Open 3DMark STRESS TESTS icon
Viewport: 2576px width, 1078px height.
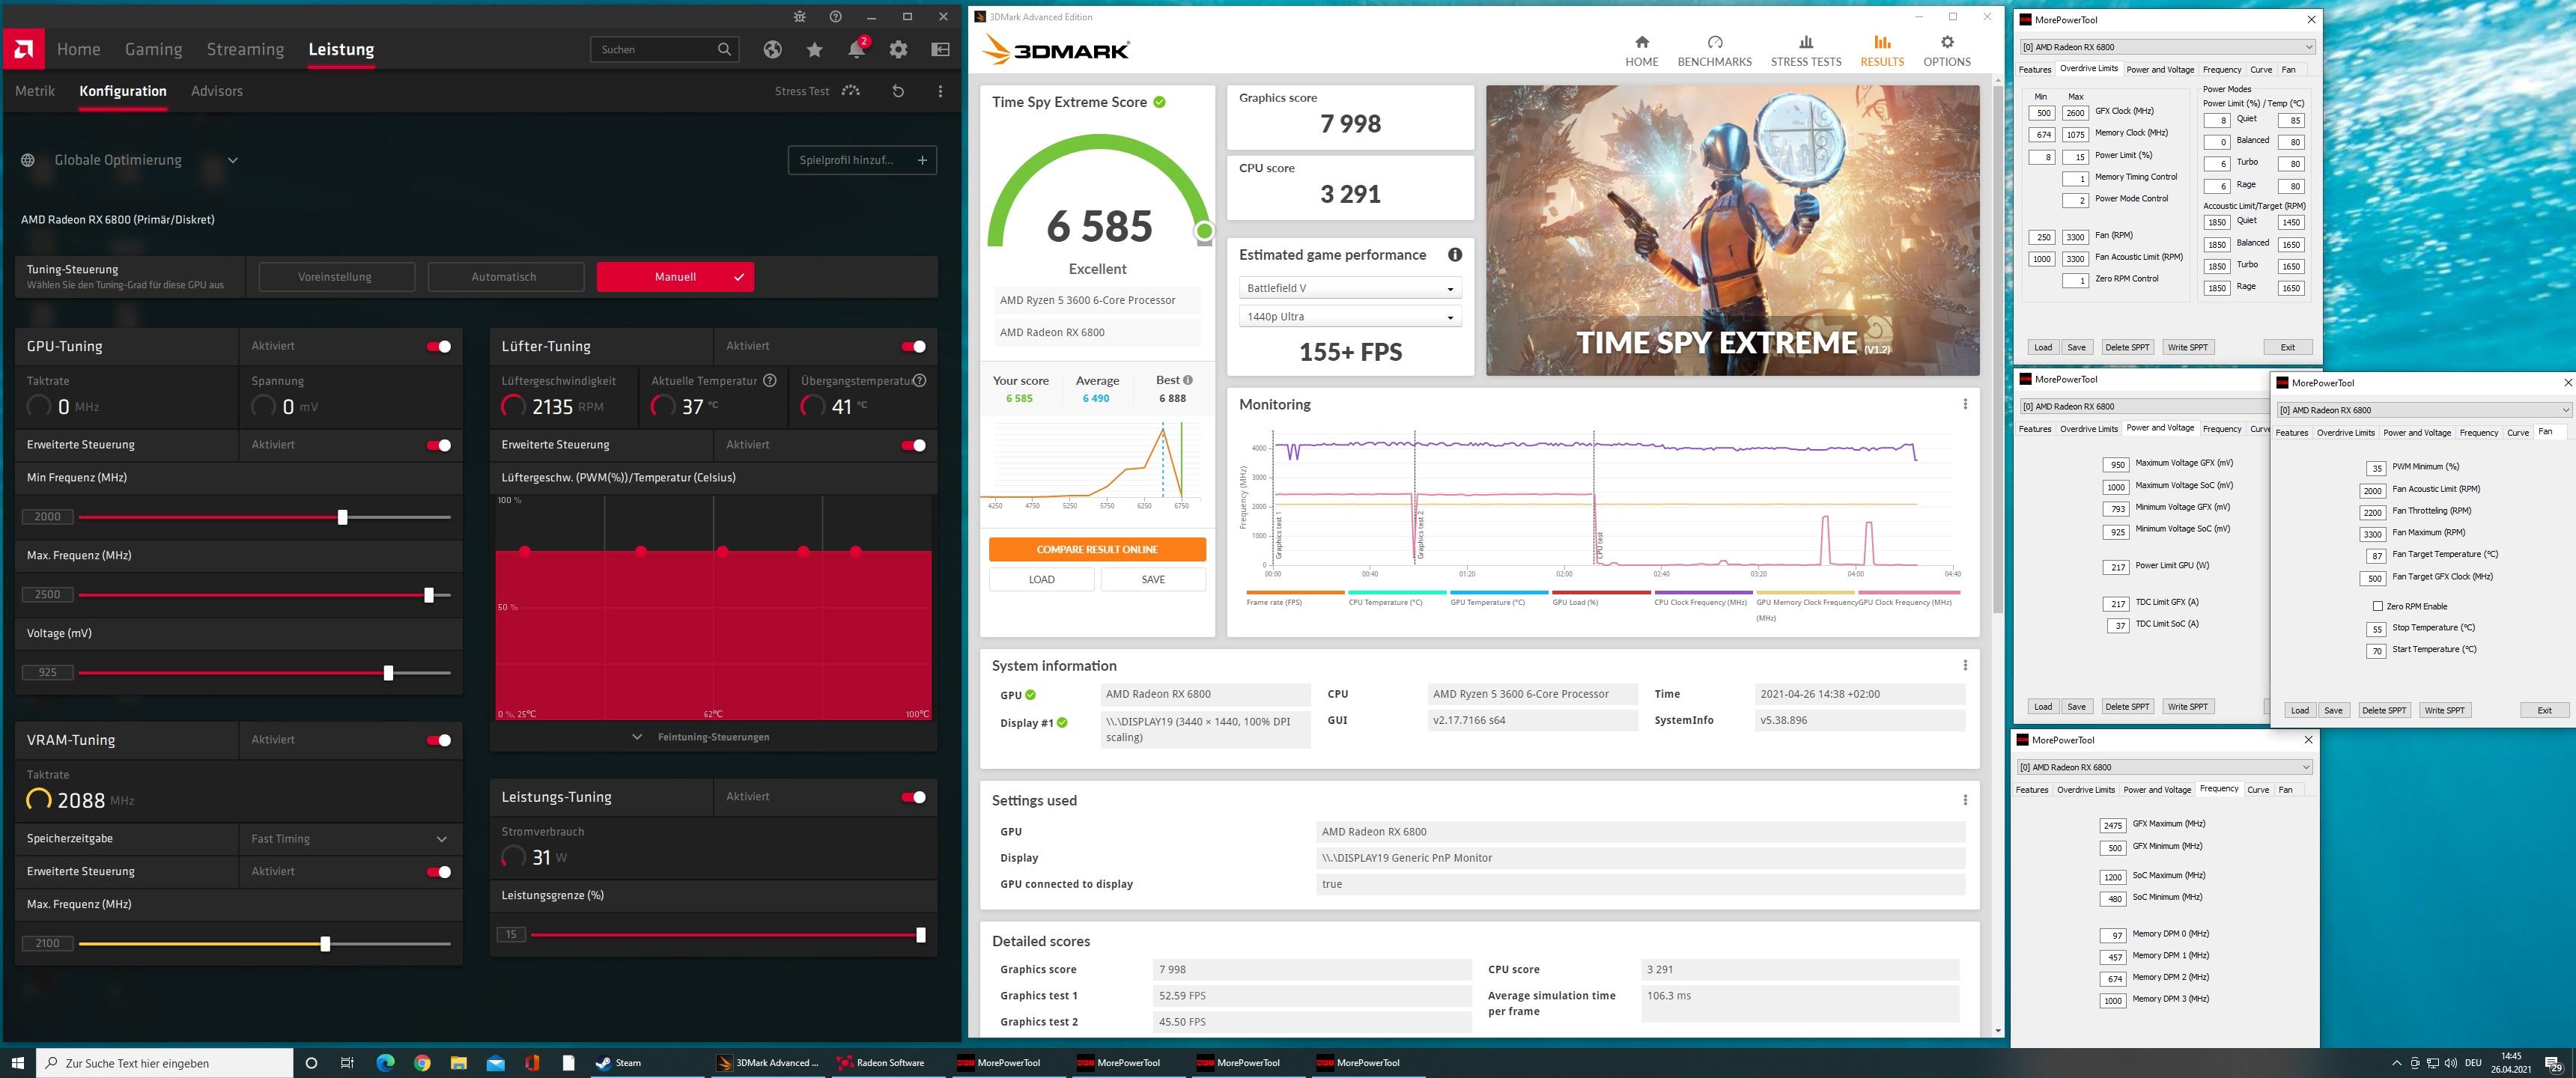point(1805,42)
